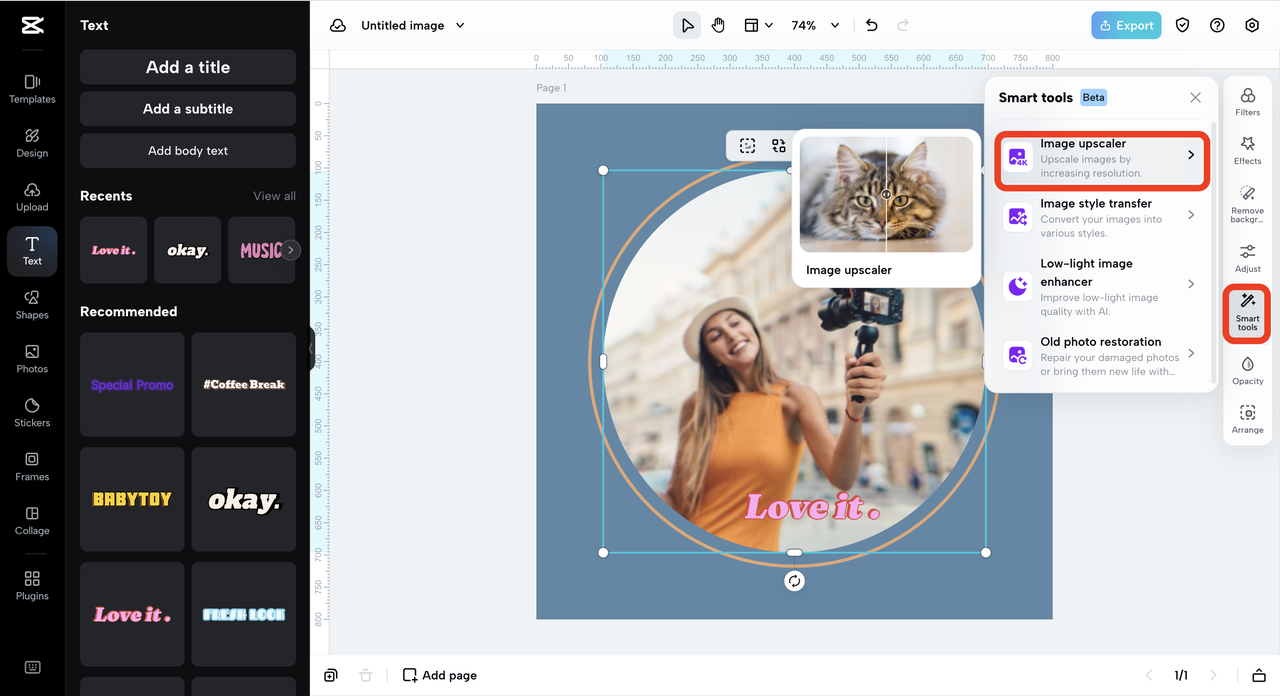Select the hand pan tool
Viewport: 1280px width, 696px height.
[x=718, y=25]
